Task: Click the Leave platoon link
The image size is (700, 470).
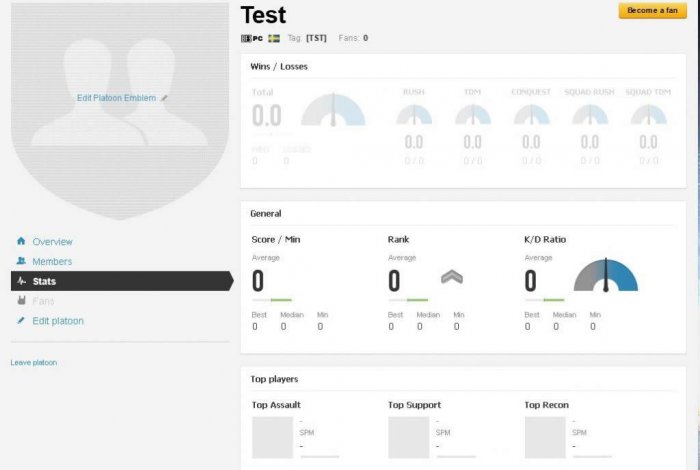Action: (33, 362)
